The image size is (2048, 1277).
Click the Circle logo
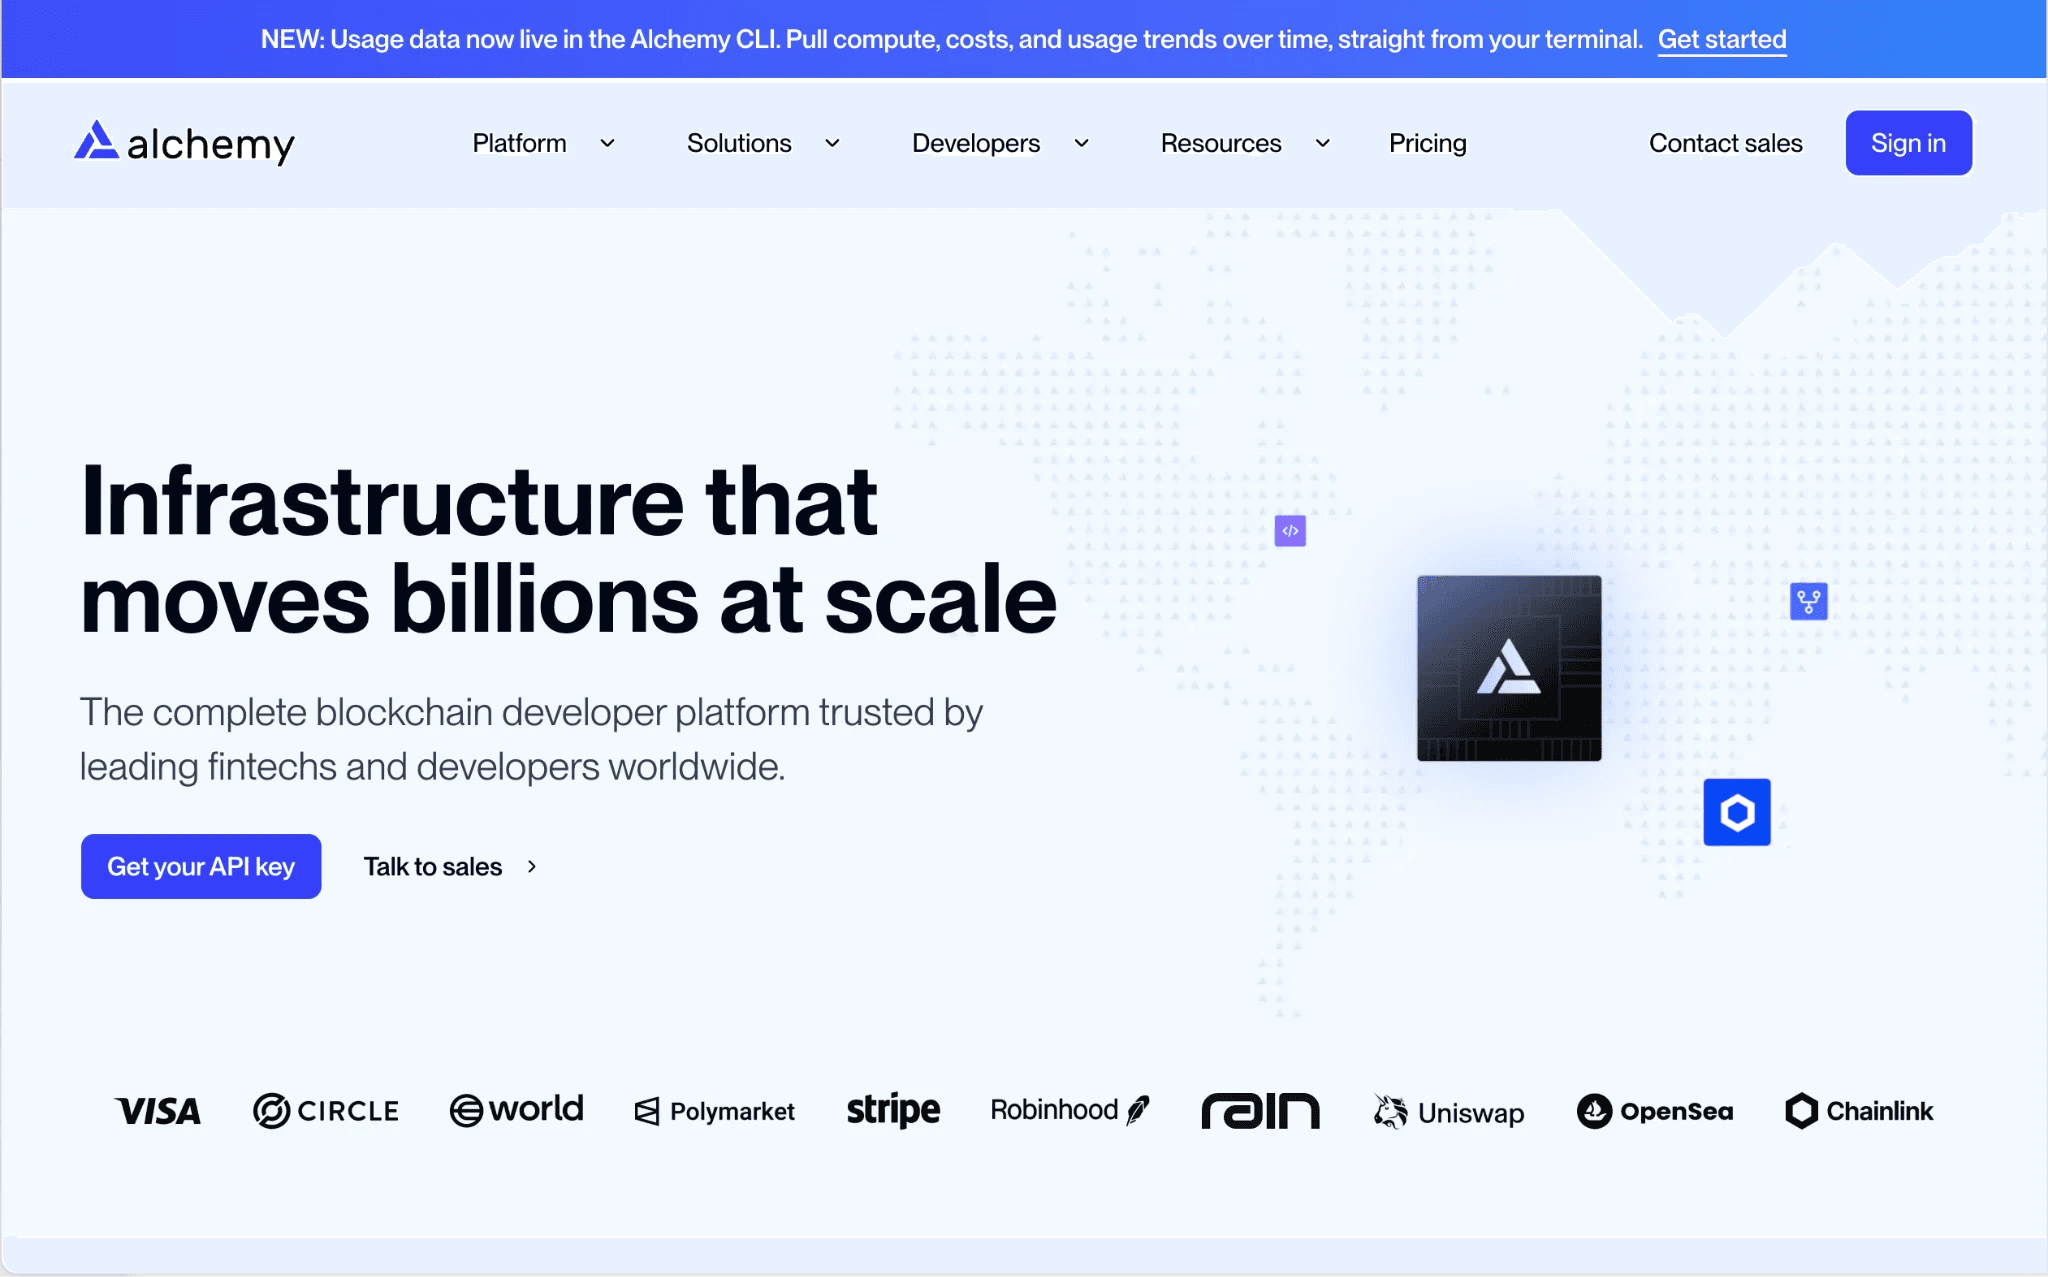(x=326, y=1111)
